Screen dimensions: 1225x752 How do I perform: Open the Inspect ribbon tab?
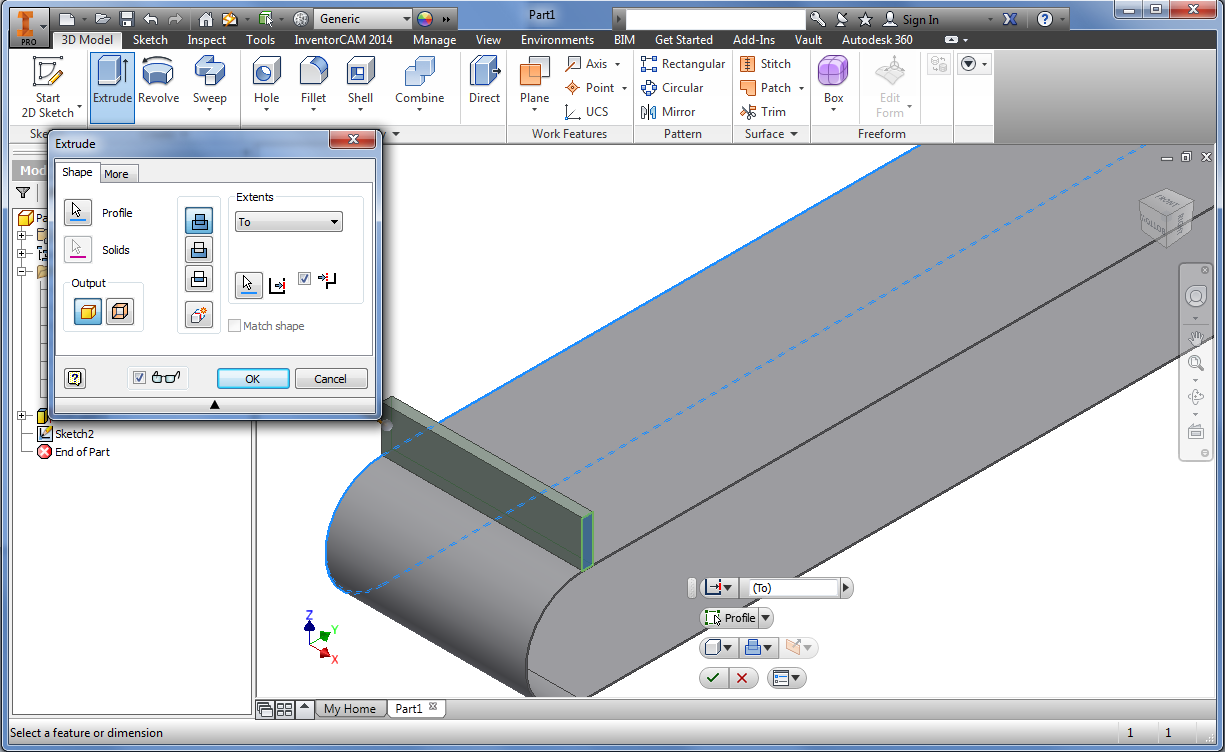click(x=207, y=40)
